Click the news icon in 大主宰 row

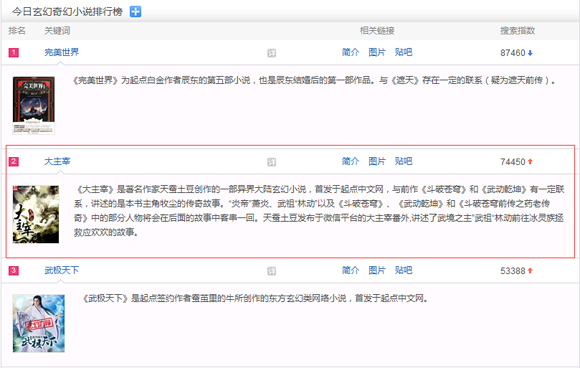(x=272, y=162)
